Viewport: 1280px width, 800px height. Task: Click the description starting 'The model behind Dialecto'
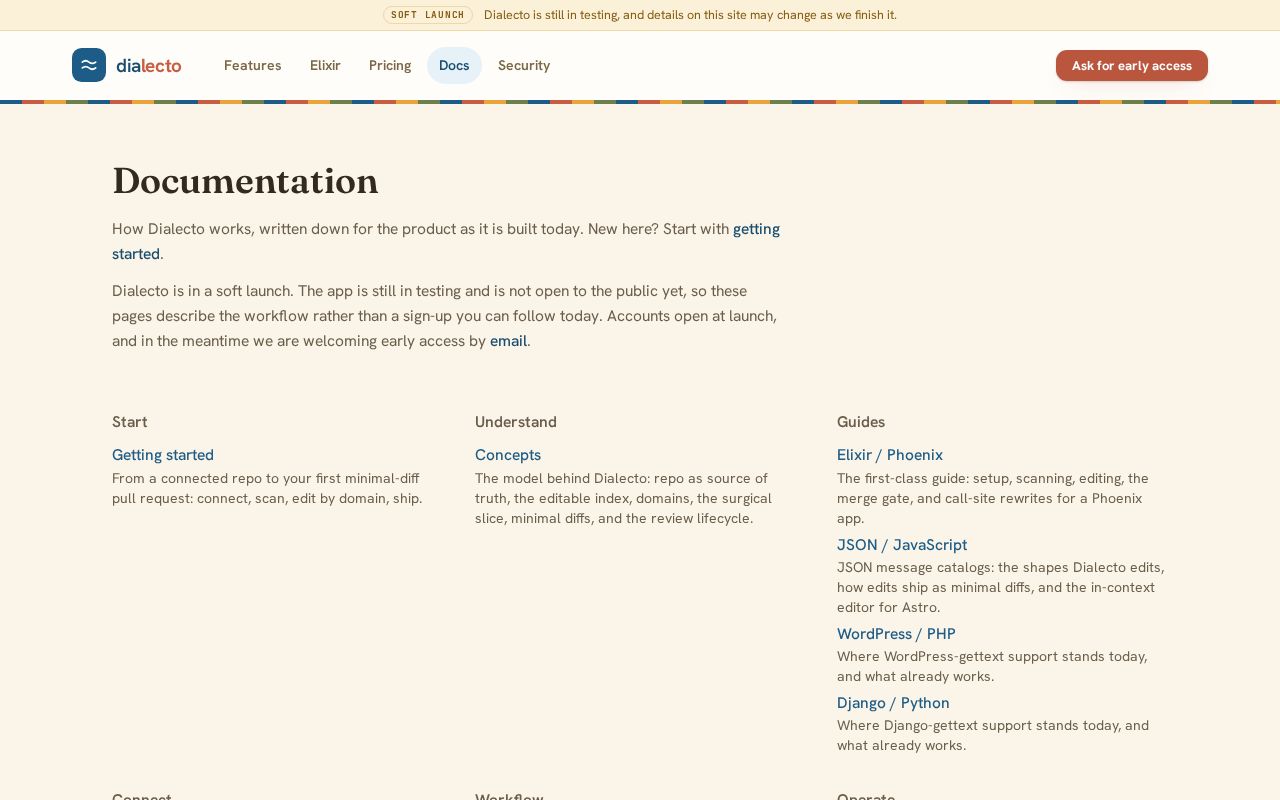point(623,498)
